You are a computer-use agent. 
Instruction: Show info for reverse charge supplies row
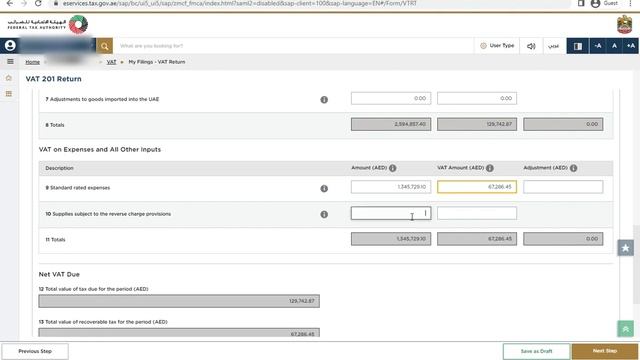[324, 214]
